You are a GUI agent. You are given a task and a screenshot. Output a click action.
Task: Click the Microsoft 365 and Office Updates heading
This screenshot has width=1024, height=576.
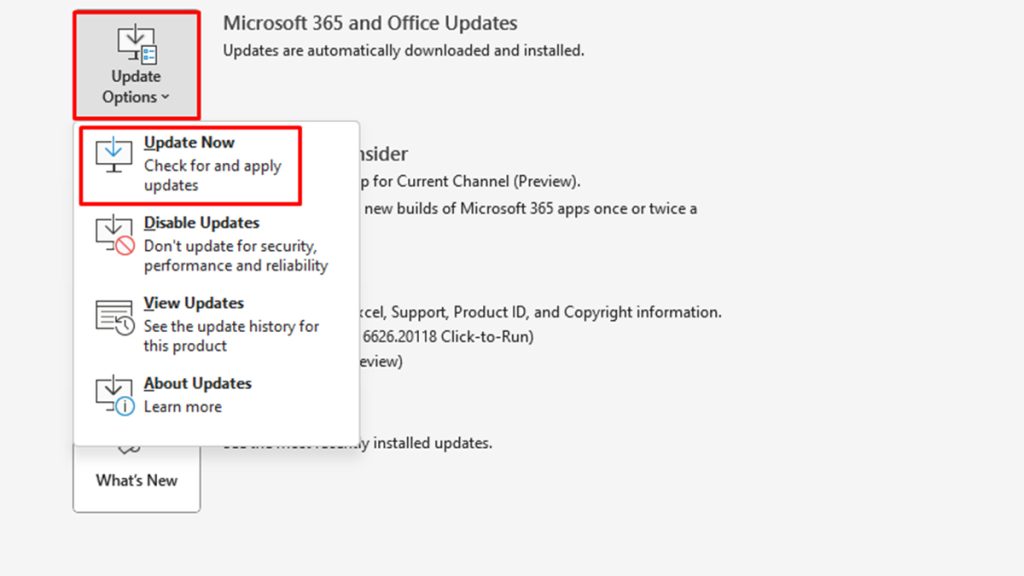coord(370,22)
